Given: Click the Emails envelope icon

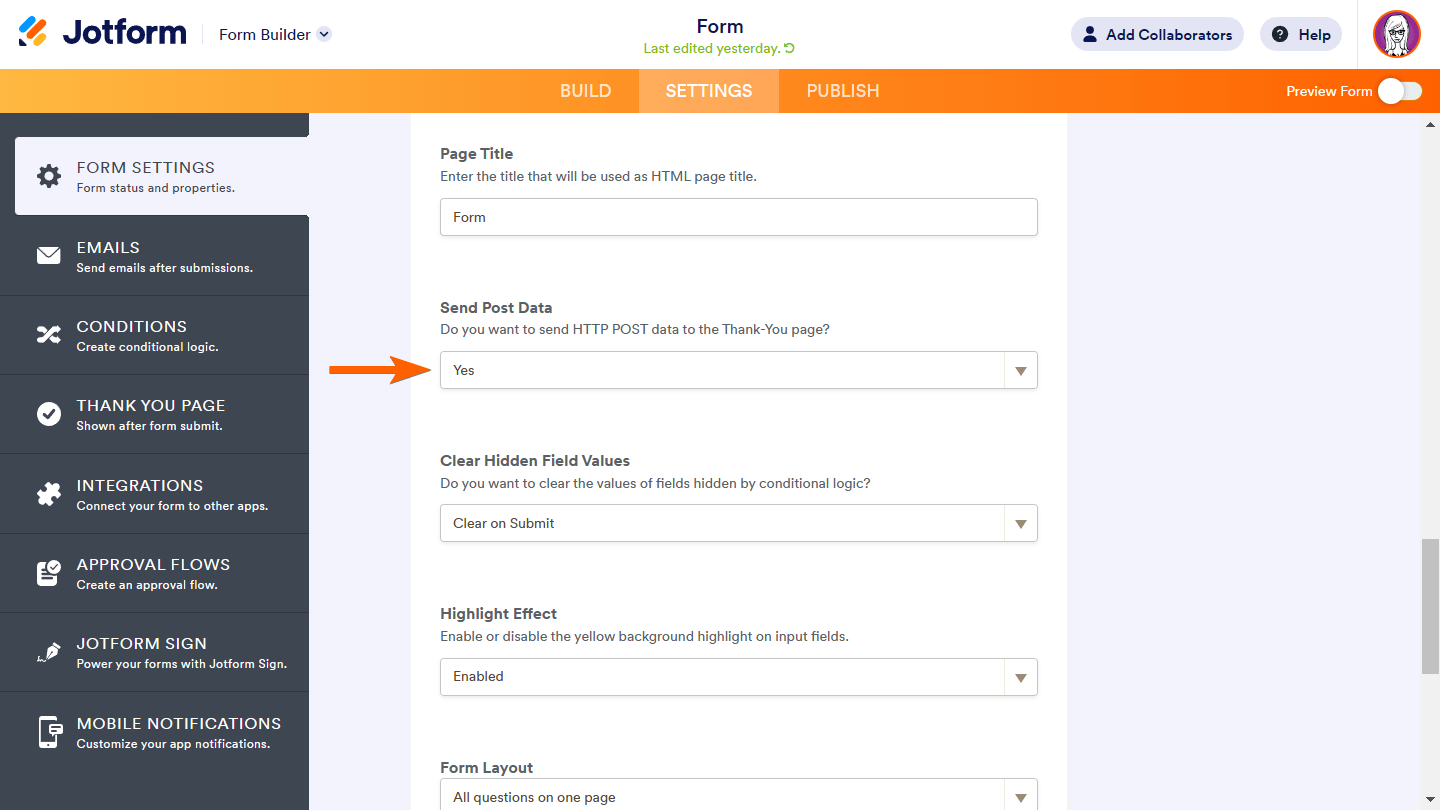Looking at the screenshot, I should 48,256.
